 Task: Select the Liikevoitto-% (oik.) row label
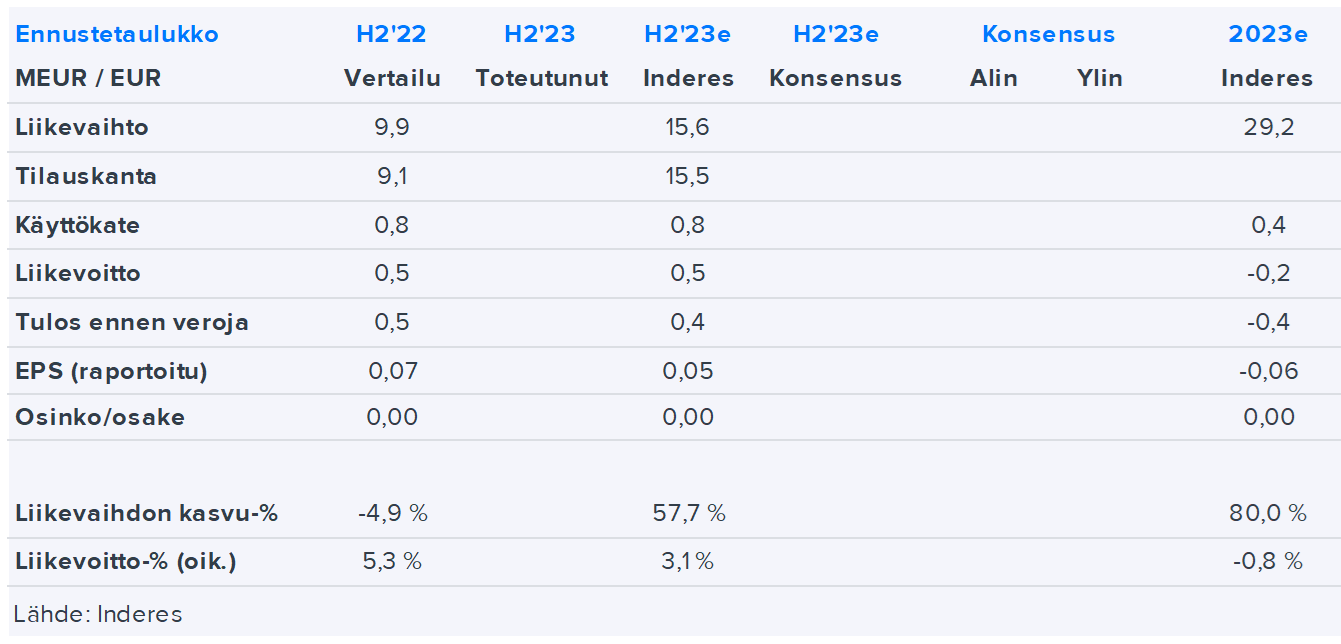[x=126, y=562]
